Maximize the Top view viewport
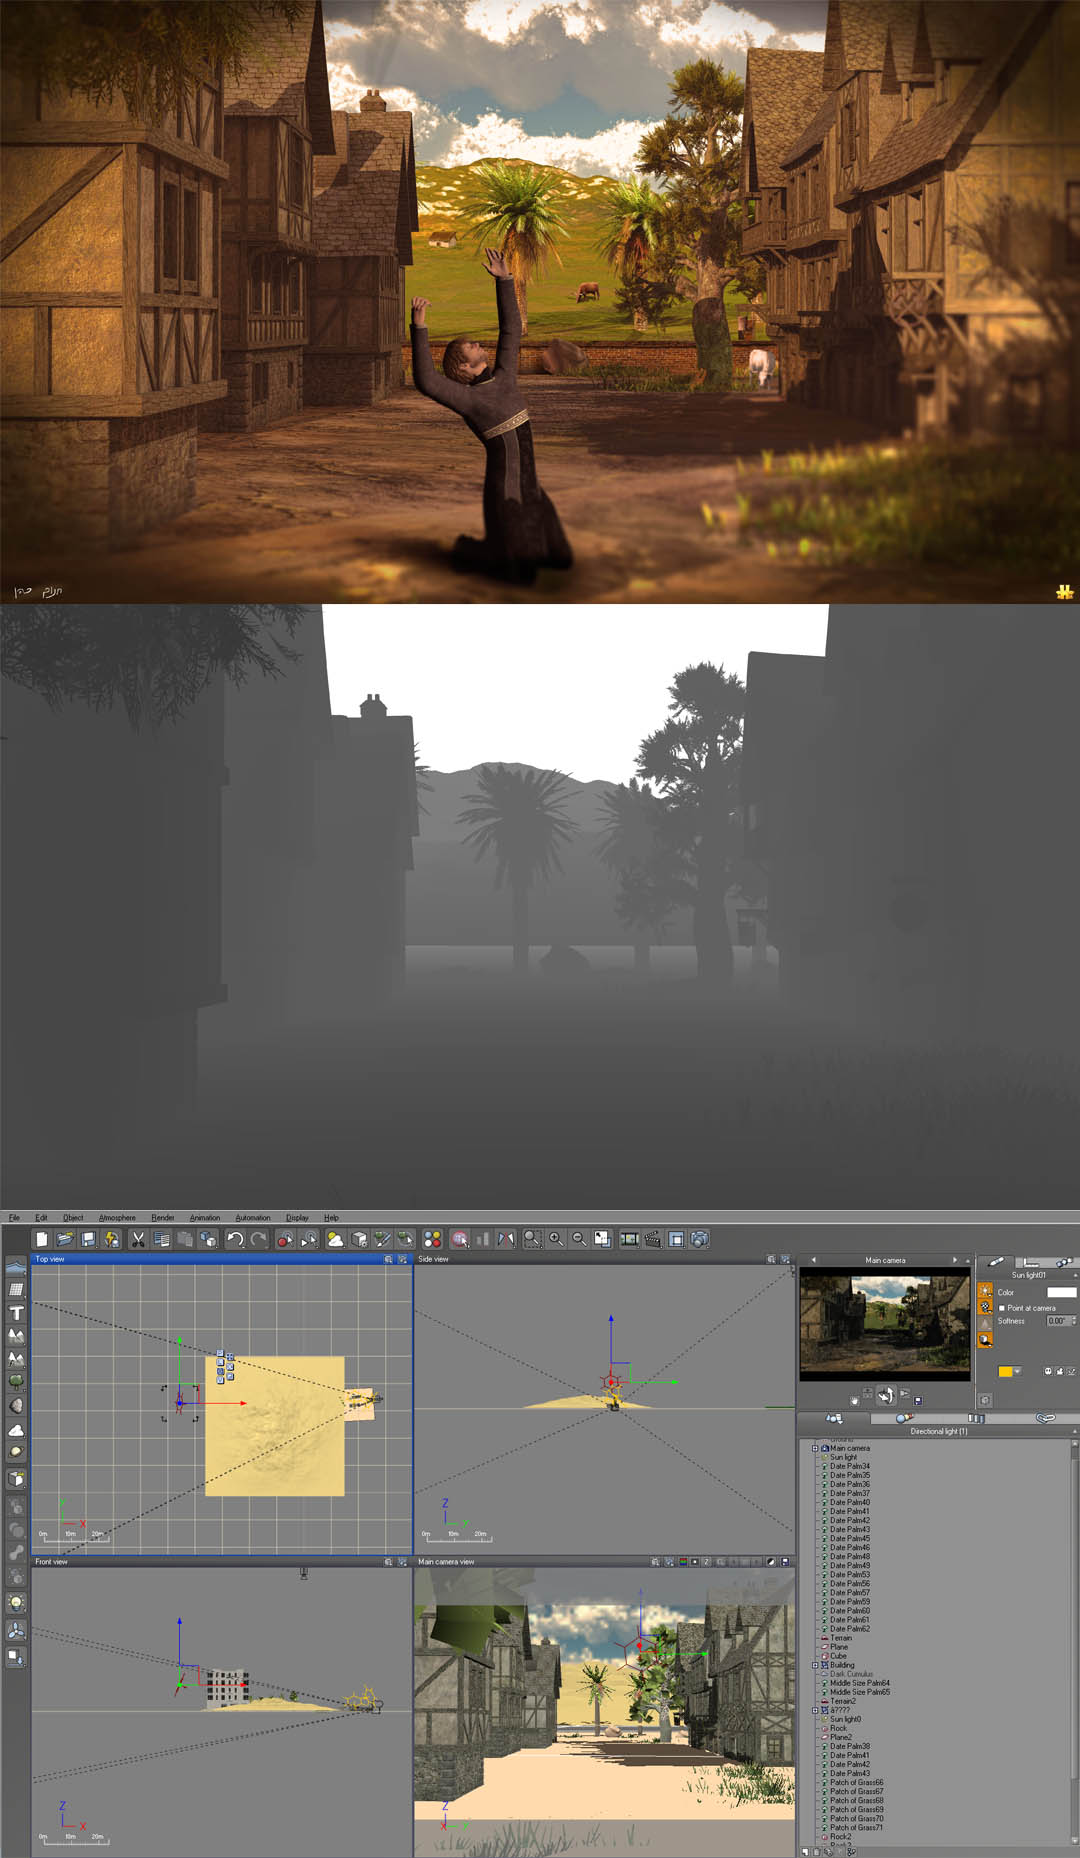 pyautogui.click(x=402, y=1259)
